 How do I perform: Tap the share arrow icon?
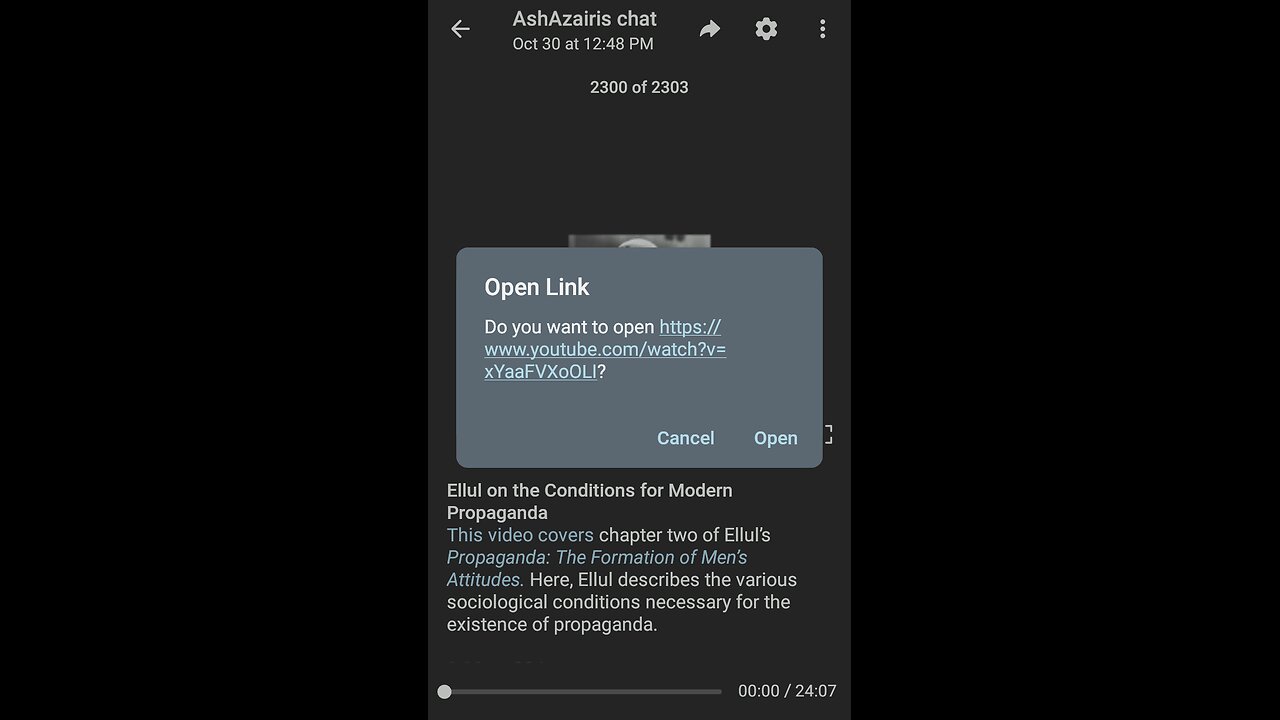[710, 29]
